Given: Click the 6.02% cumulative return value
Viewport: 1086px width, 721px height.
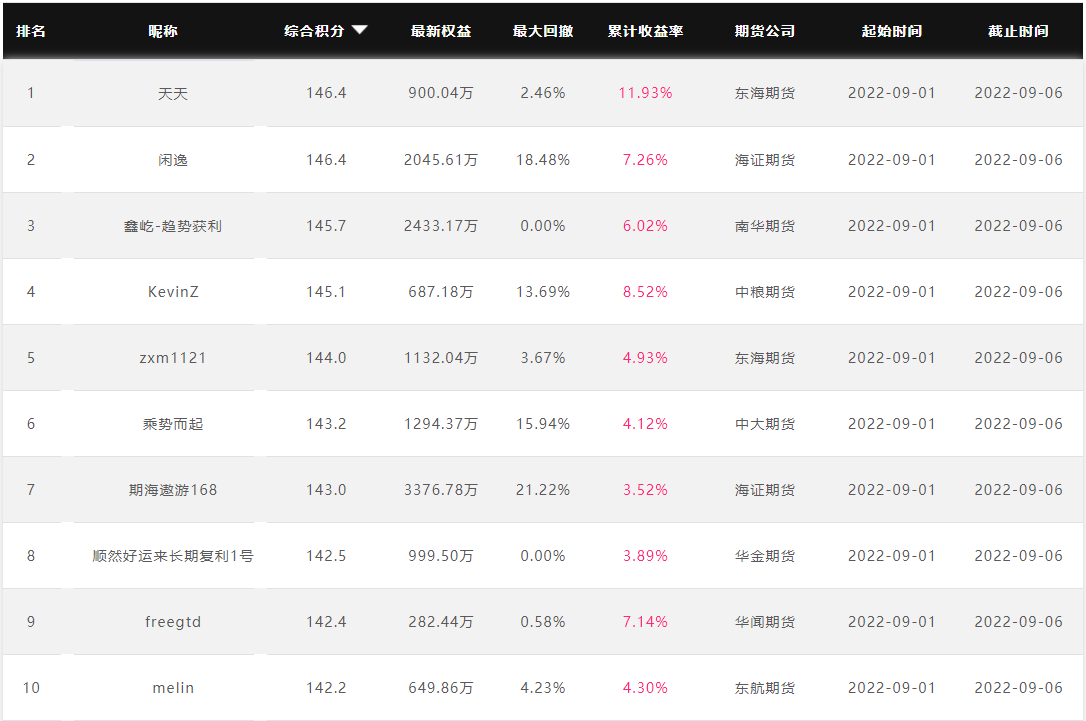Looking at the screenshot, I should point(646,226).
